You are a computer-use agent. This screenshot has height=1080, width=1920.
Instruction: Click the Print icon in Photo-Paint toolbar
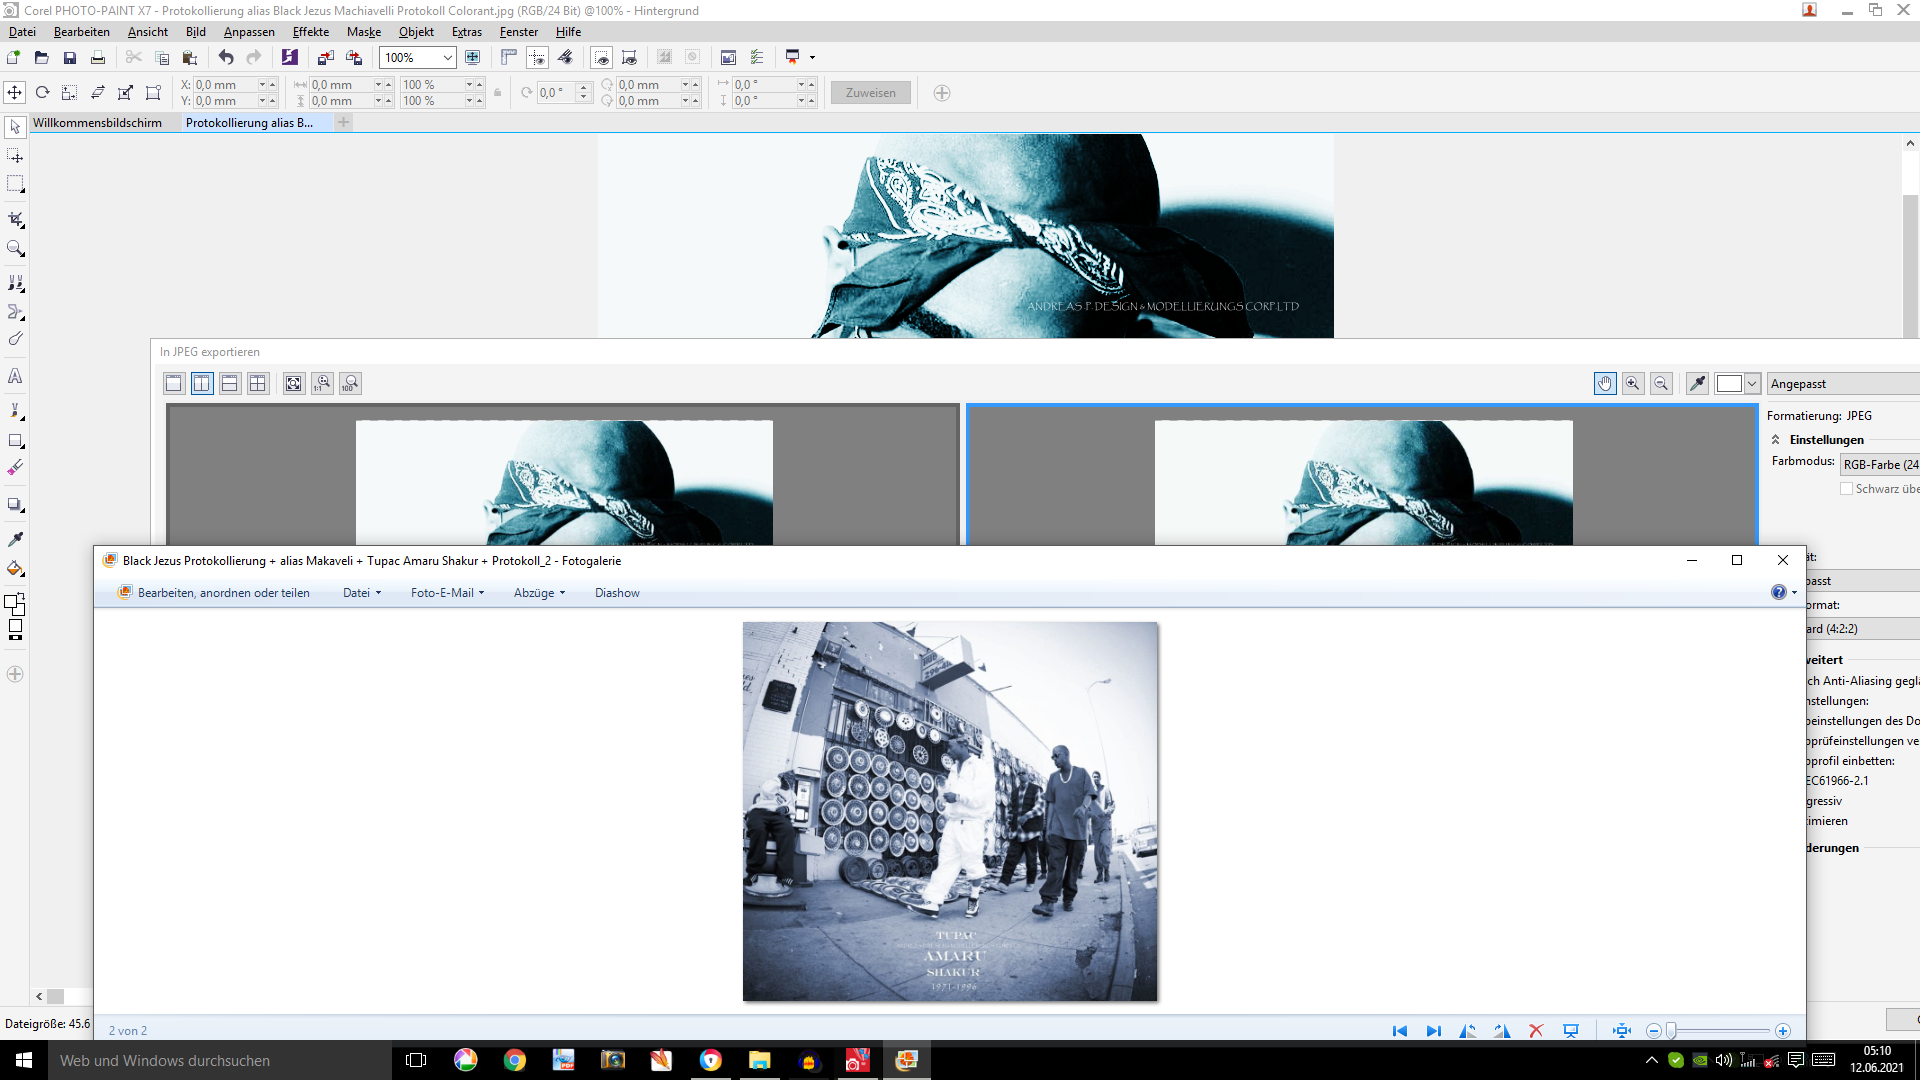pos(98,58)
